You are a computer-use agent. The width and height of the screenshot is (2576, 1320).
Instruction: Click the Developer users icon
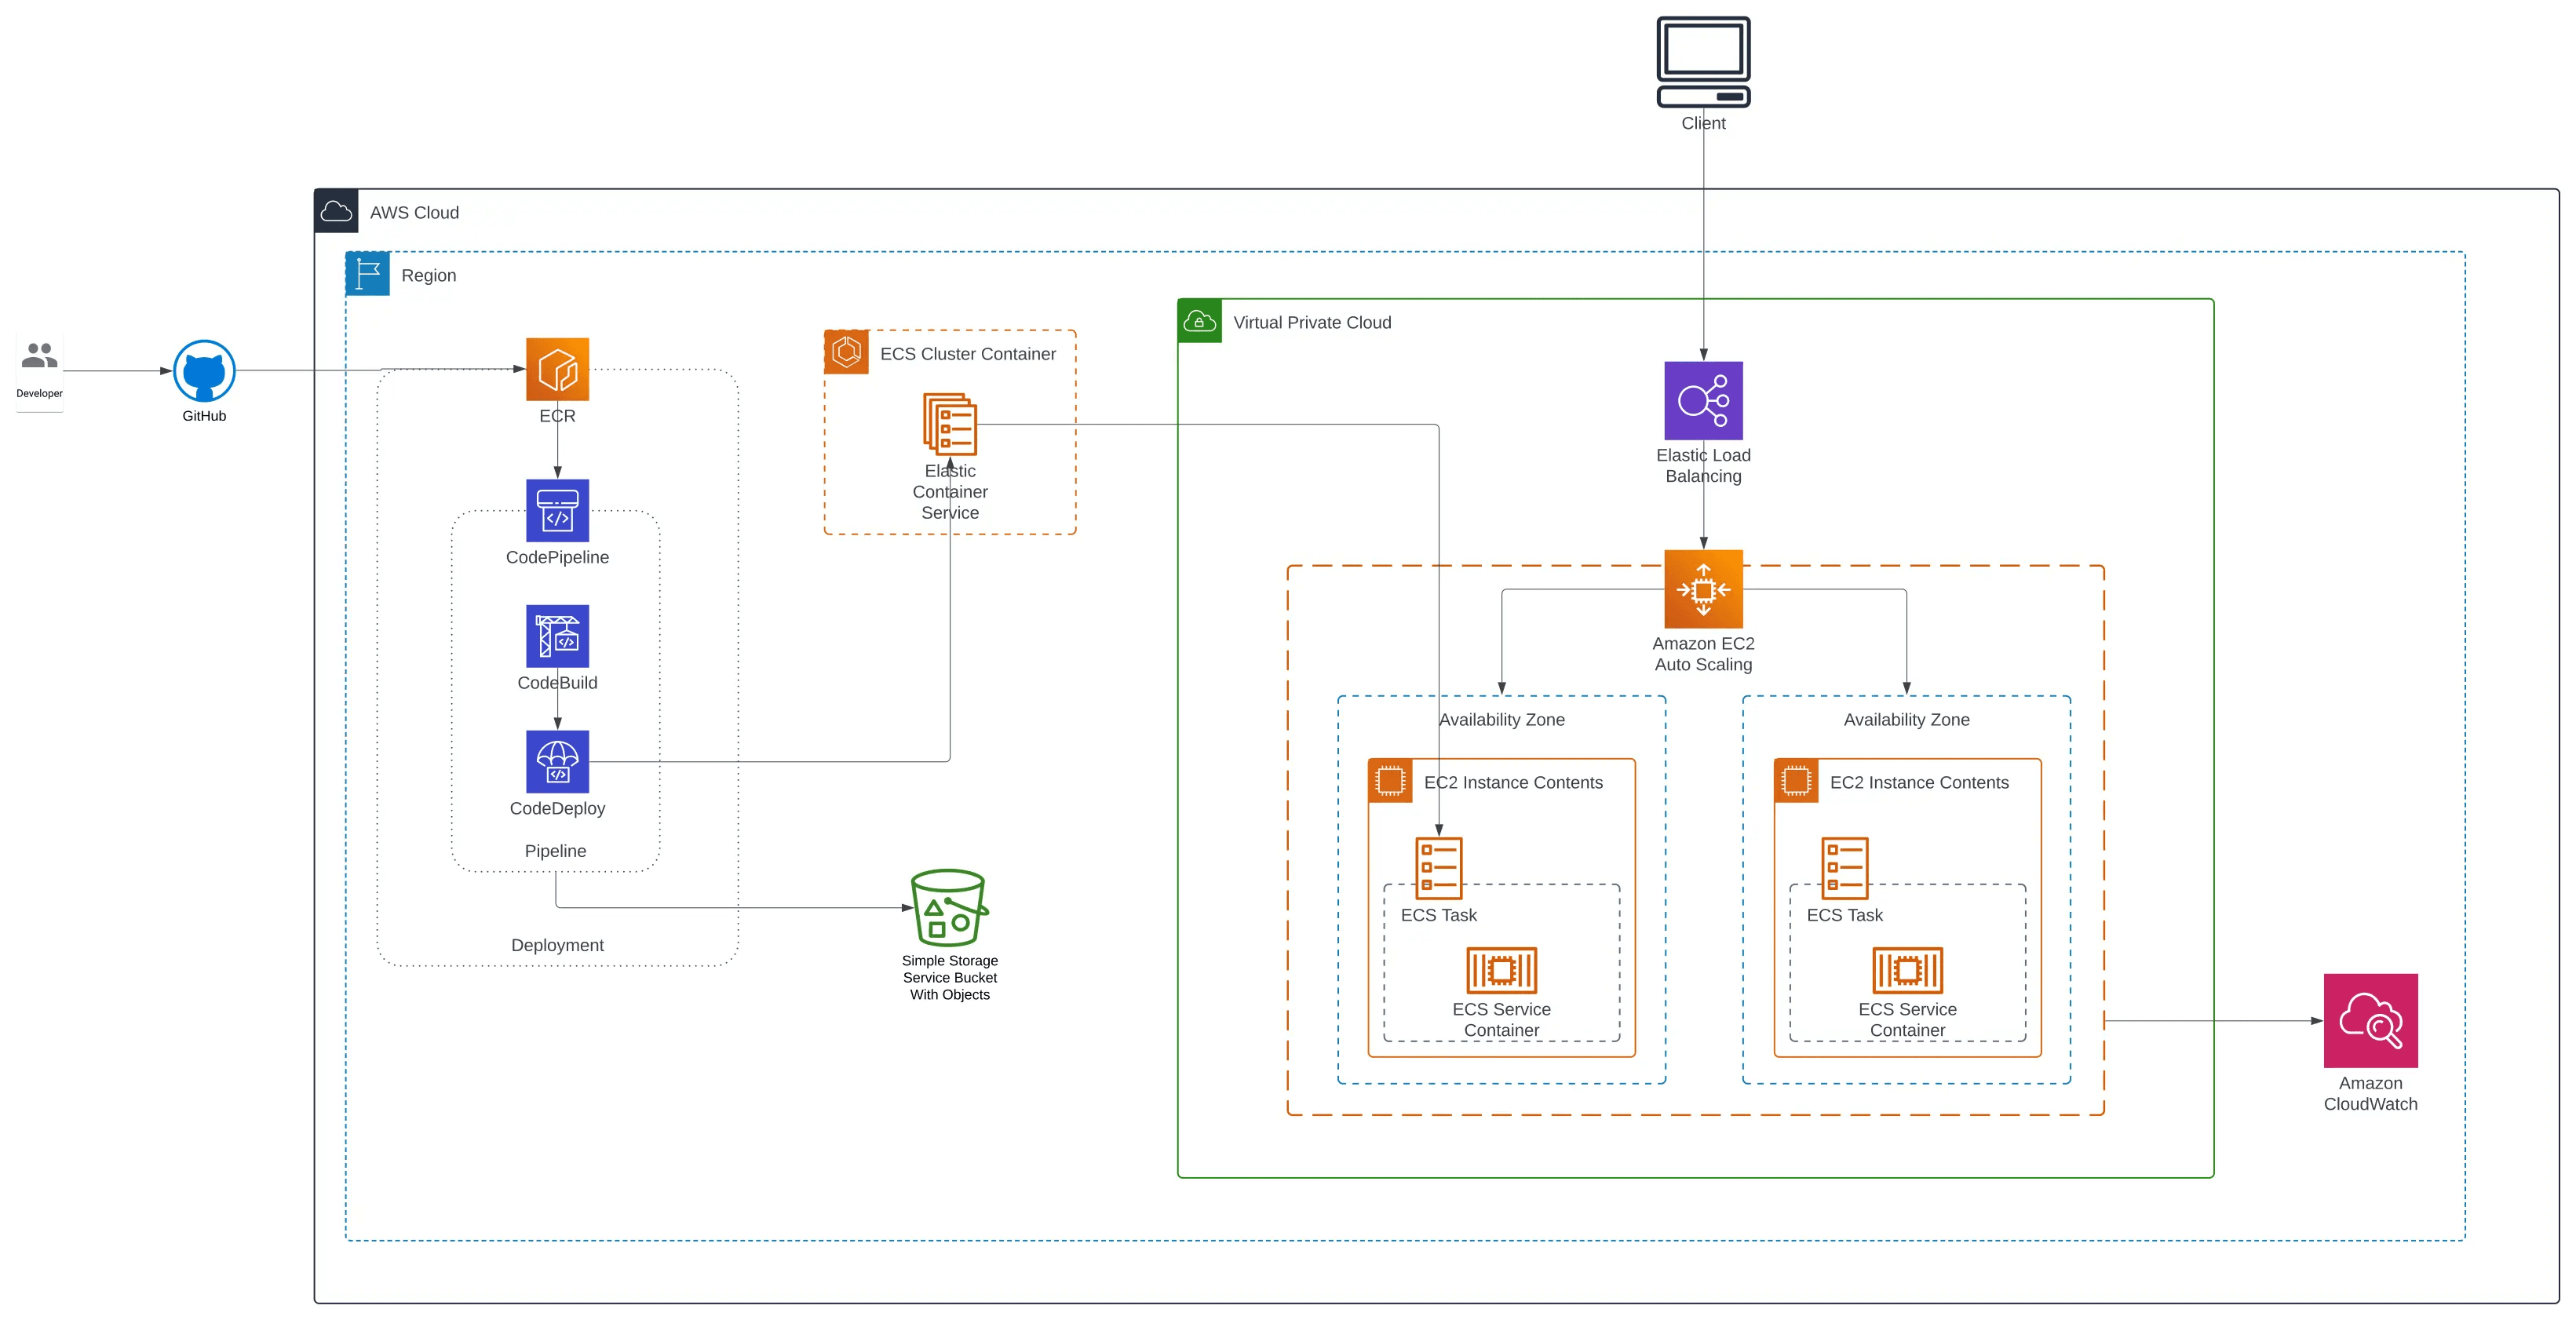click(39, 355)
